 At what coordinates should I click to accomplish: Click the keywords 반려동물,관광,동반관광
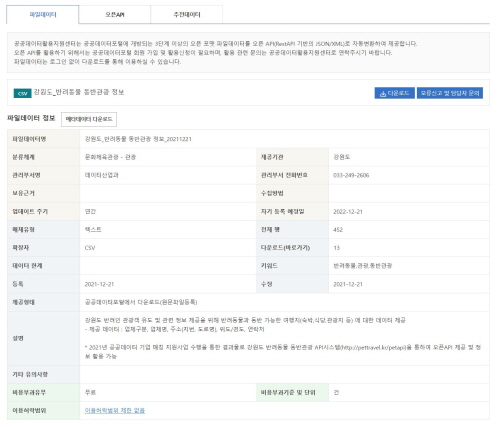pos(363,266)
